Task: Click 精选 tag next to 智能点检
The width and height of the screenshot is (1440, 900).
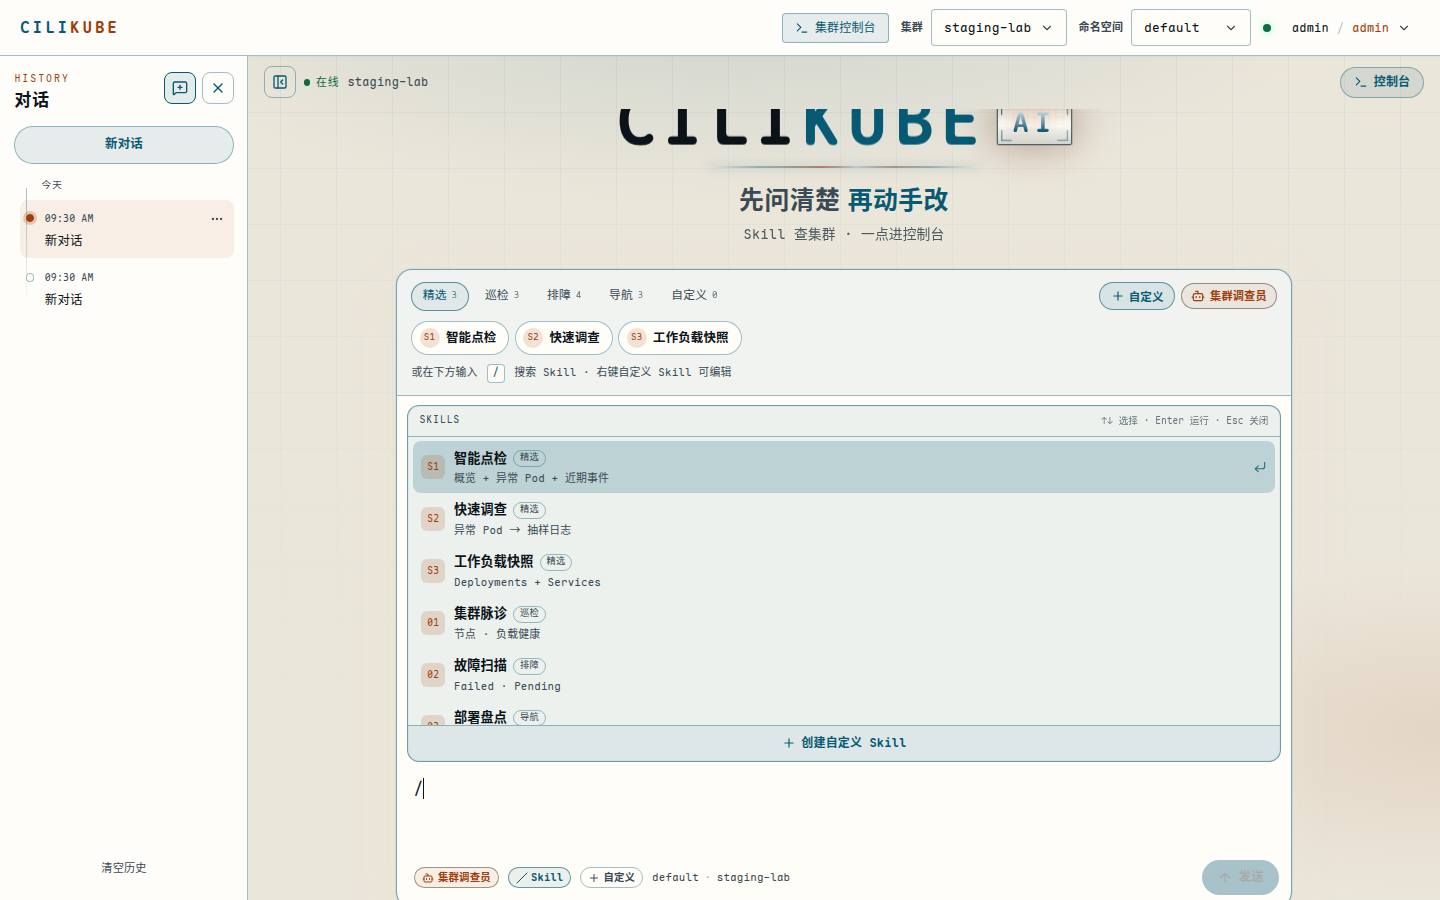Action: click(529, 458)
